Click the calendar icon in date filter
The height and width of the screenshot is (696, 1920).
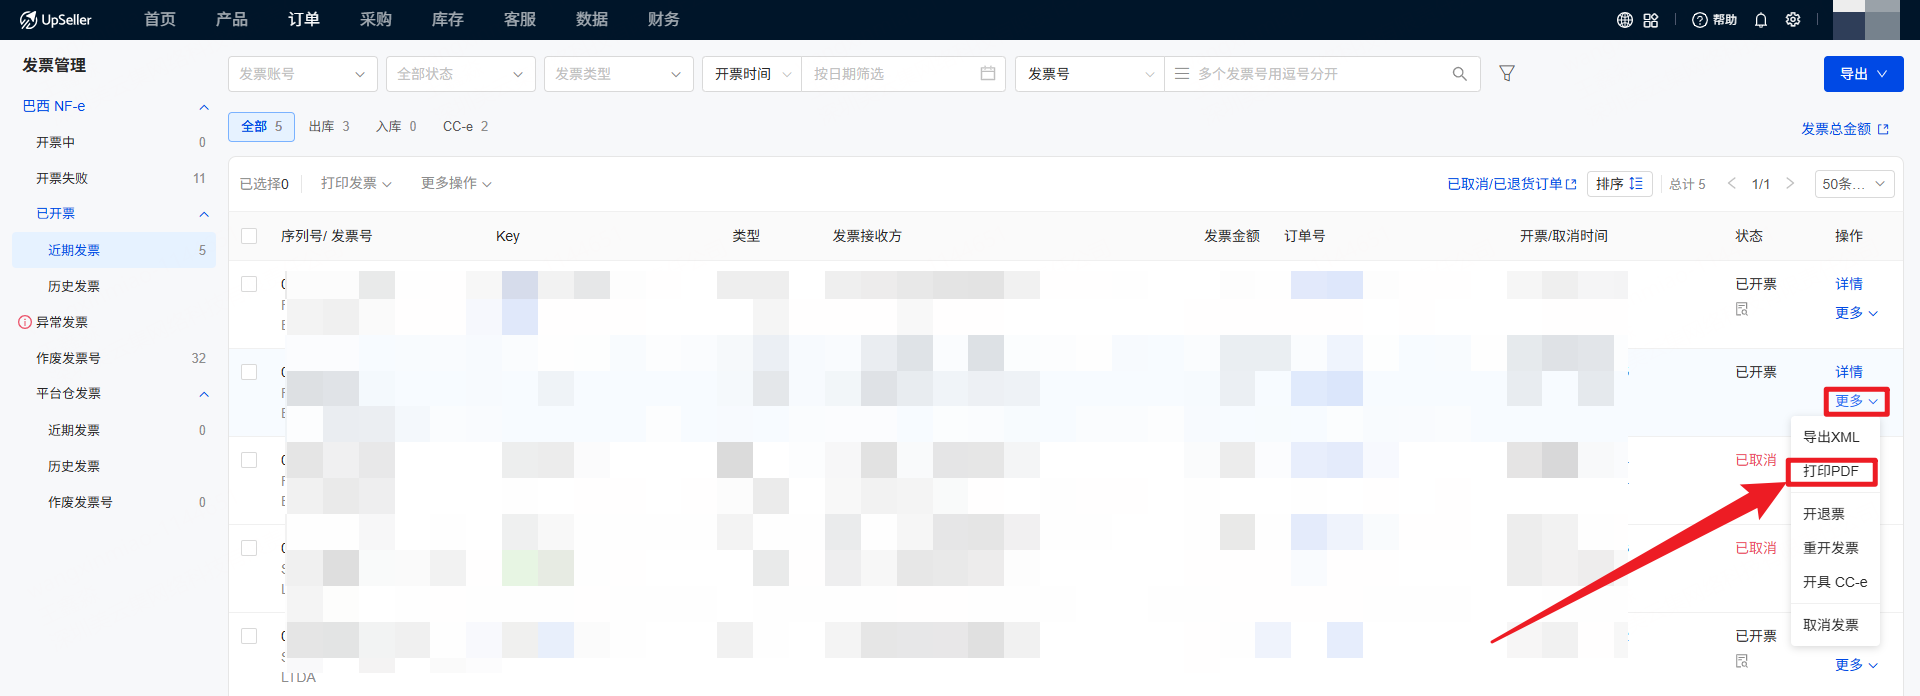(x=988, y=74)
